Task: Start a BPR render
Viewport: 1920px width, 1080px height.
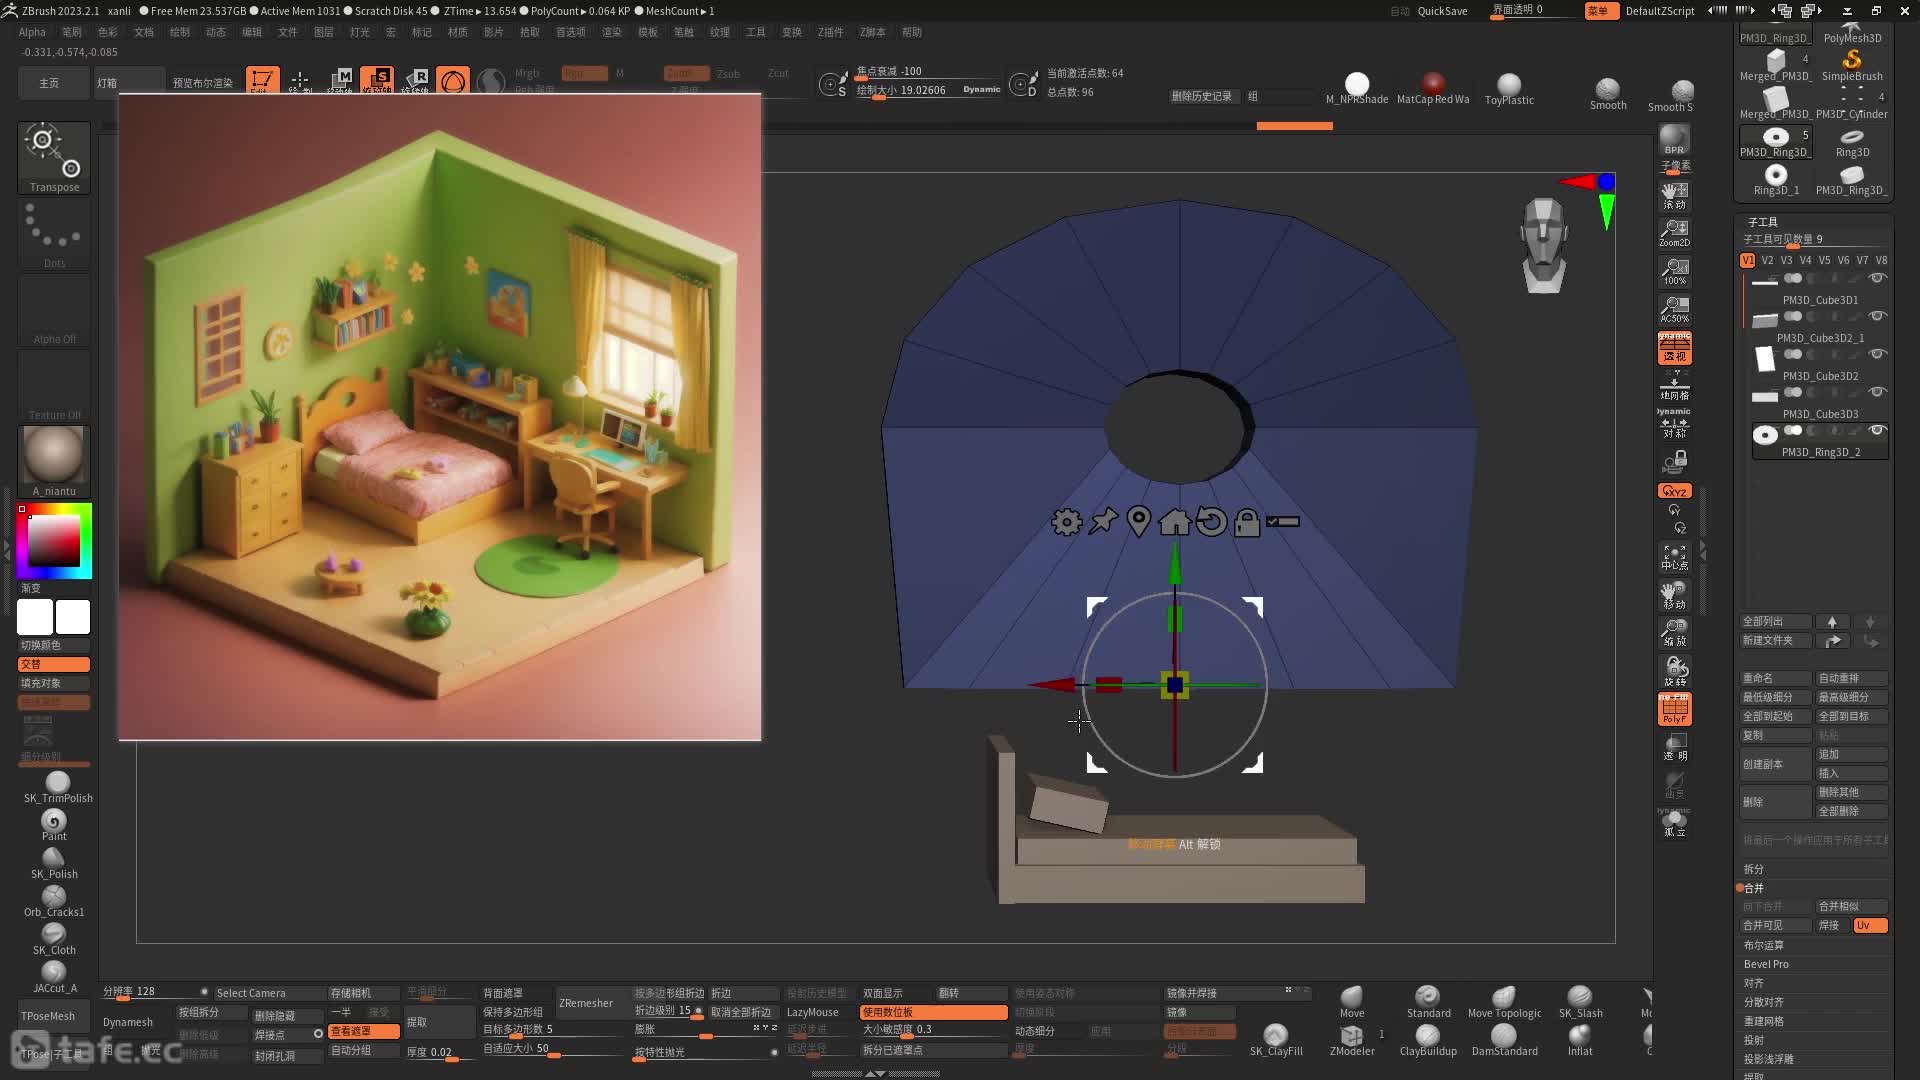Action: click(1674, 140)
